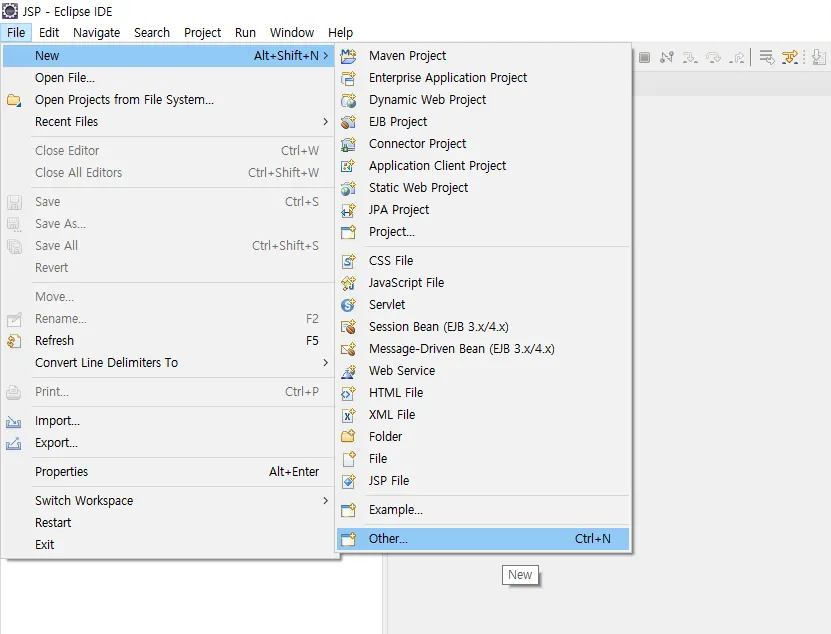
Task: Click the Step Into toolbar icon
Action: tap(690, 57)
